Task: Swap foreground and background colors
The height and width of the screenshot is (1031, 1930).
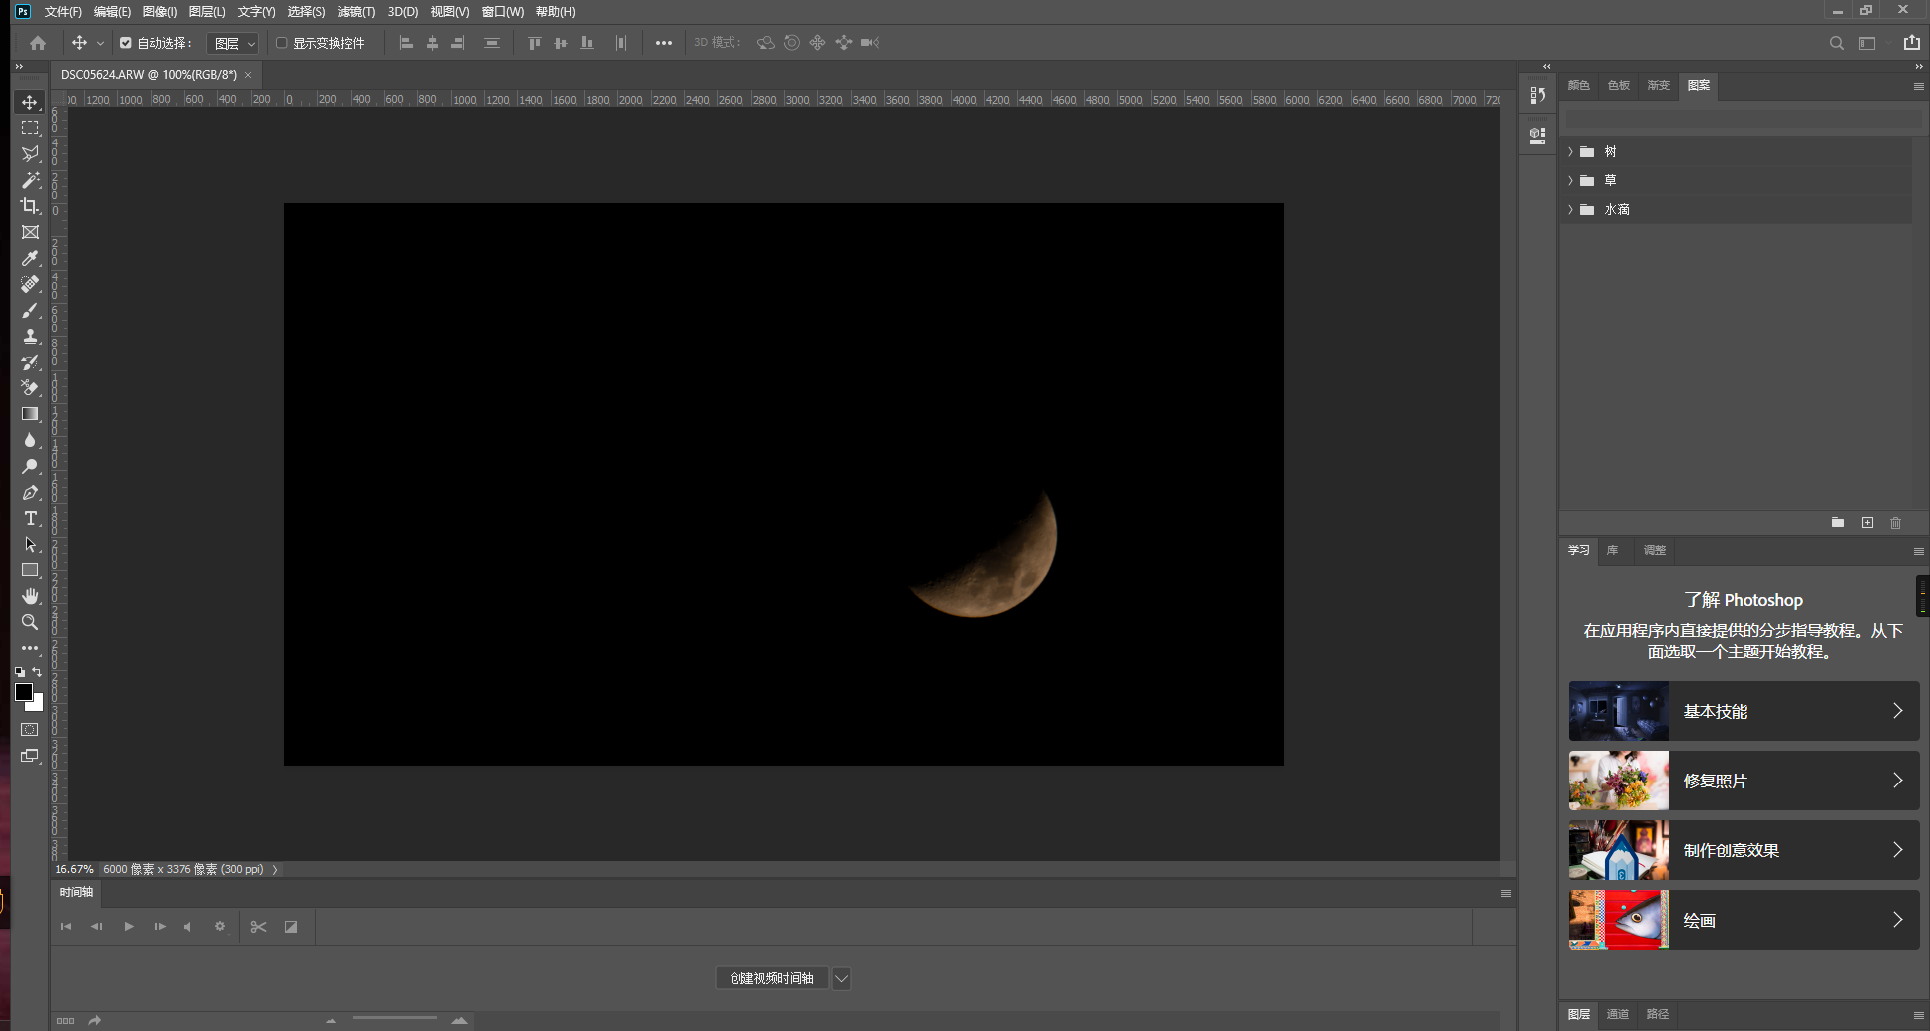Action: (37, 672)
